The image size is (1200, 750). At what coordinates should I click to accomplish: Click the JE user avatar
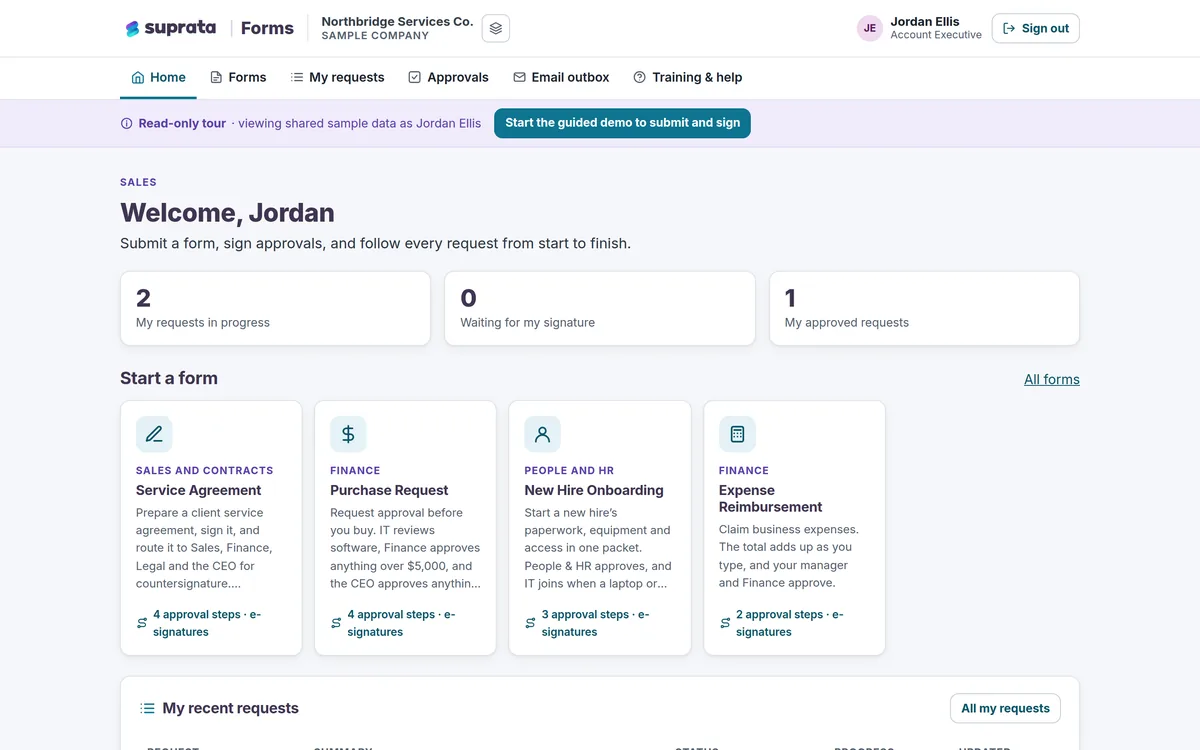pos(870,29)
